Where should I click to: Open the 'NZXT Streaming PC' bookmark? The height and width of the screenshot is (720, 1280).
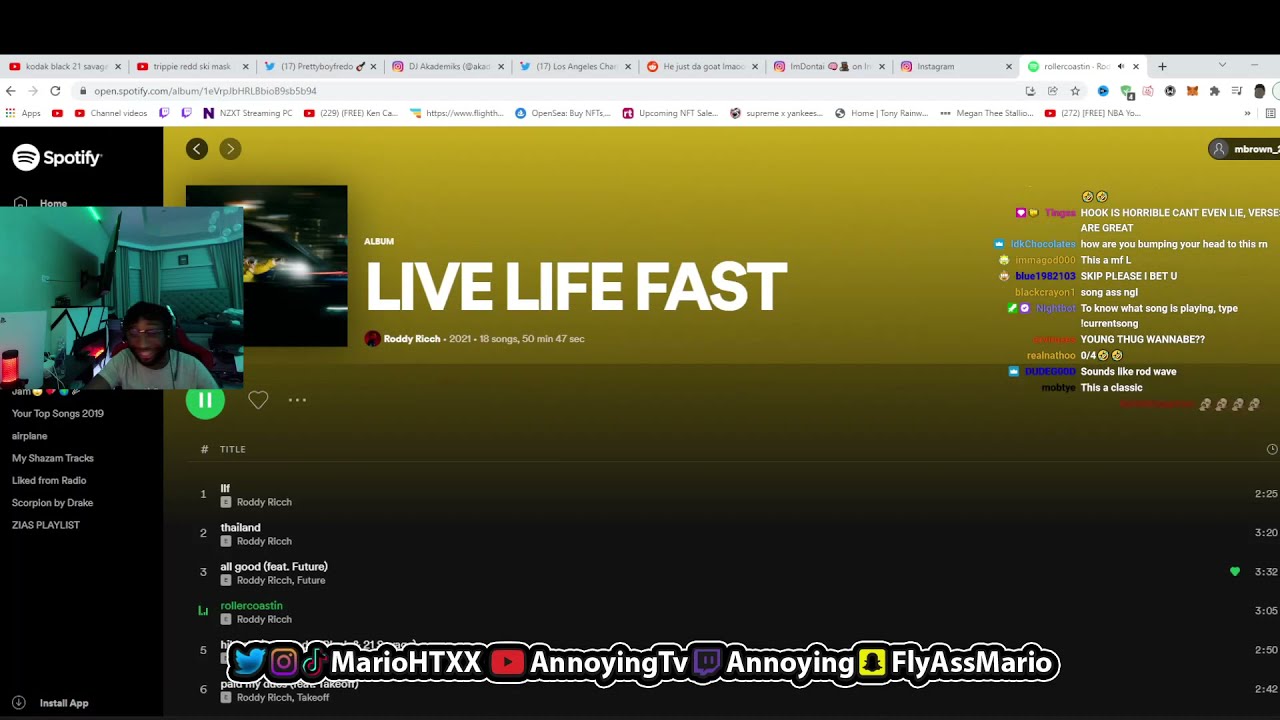coord(248,113)
